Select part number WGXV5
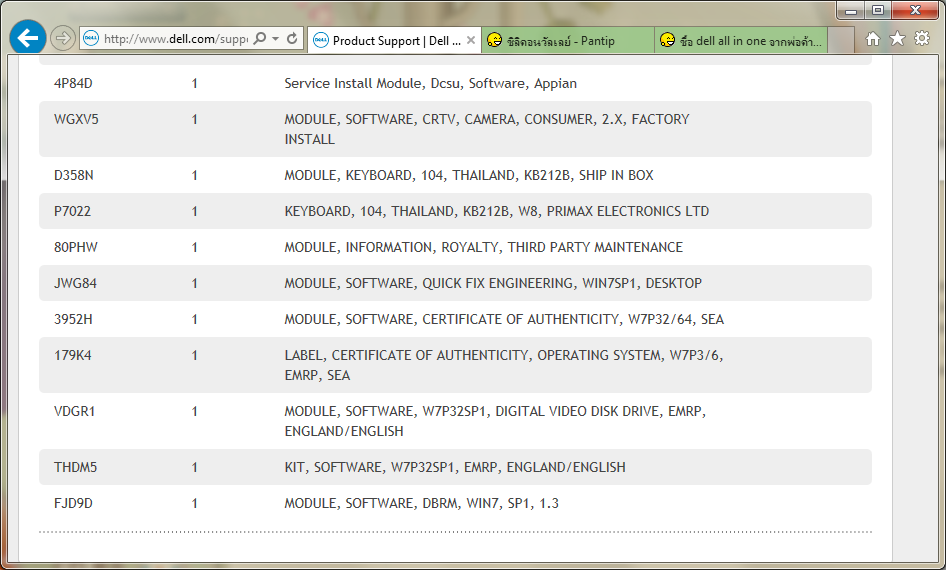946x570 pixels. [x=76, y=119]
